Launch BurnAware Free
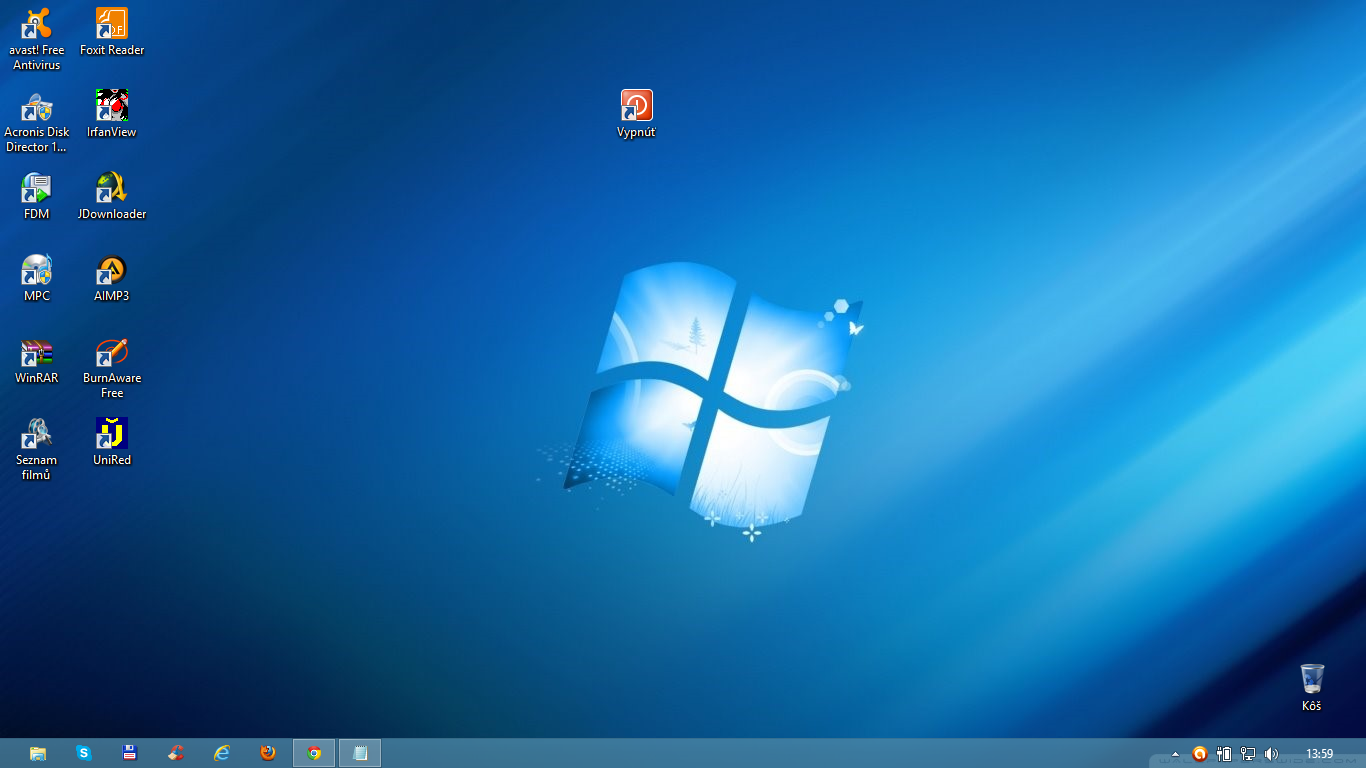 (111, 352)
